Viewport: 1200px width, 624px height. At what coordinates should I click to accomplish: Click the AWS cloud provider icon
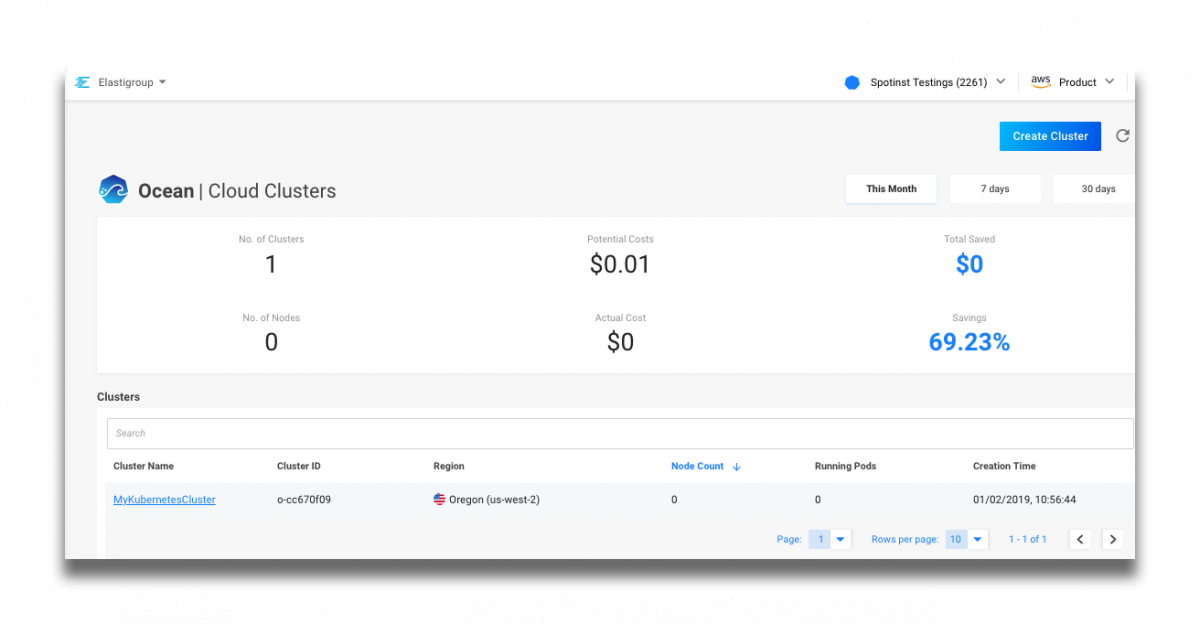pyautogui.click(x=1041, y=82)
